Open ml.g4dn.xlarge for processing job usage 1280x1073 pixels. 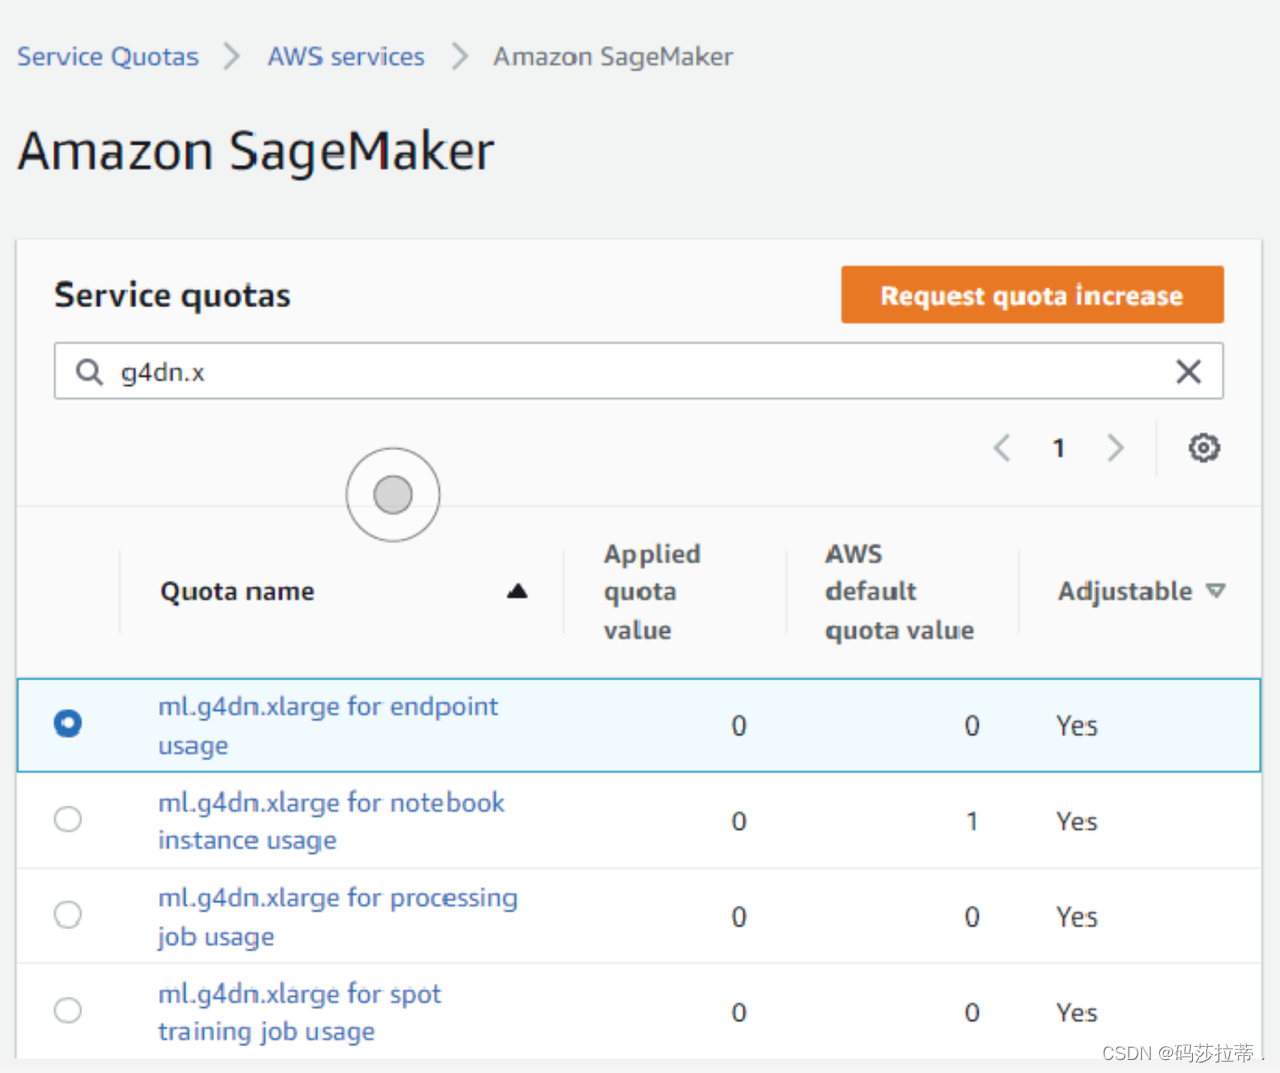pyautogui.click(x=338, y=917)
